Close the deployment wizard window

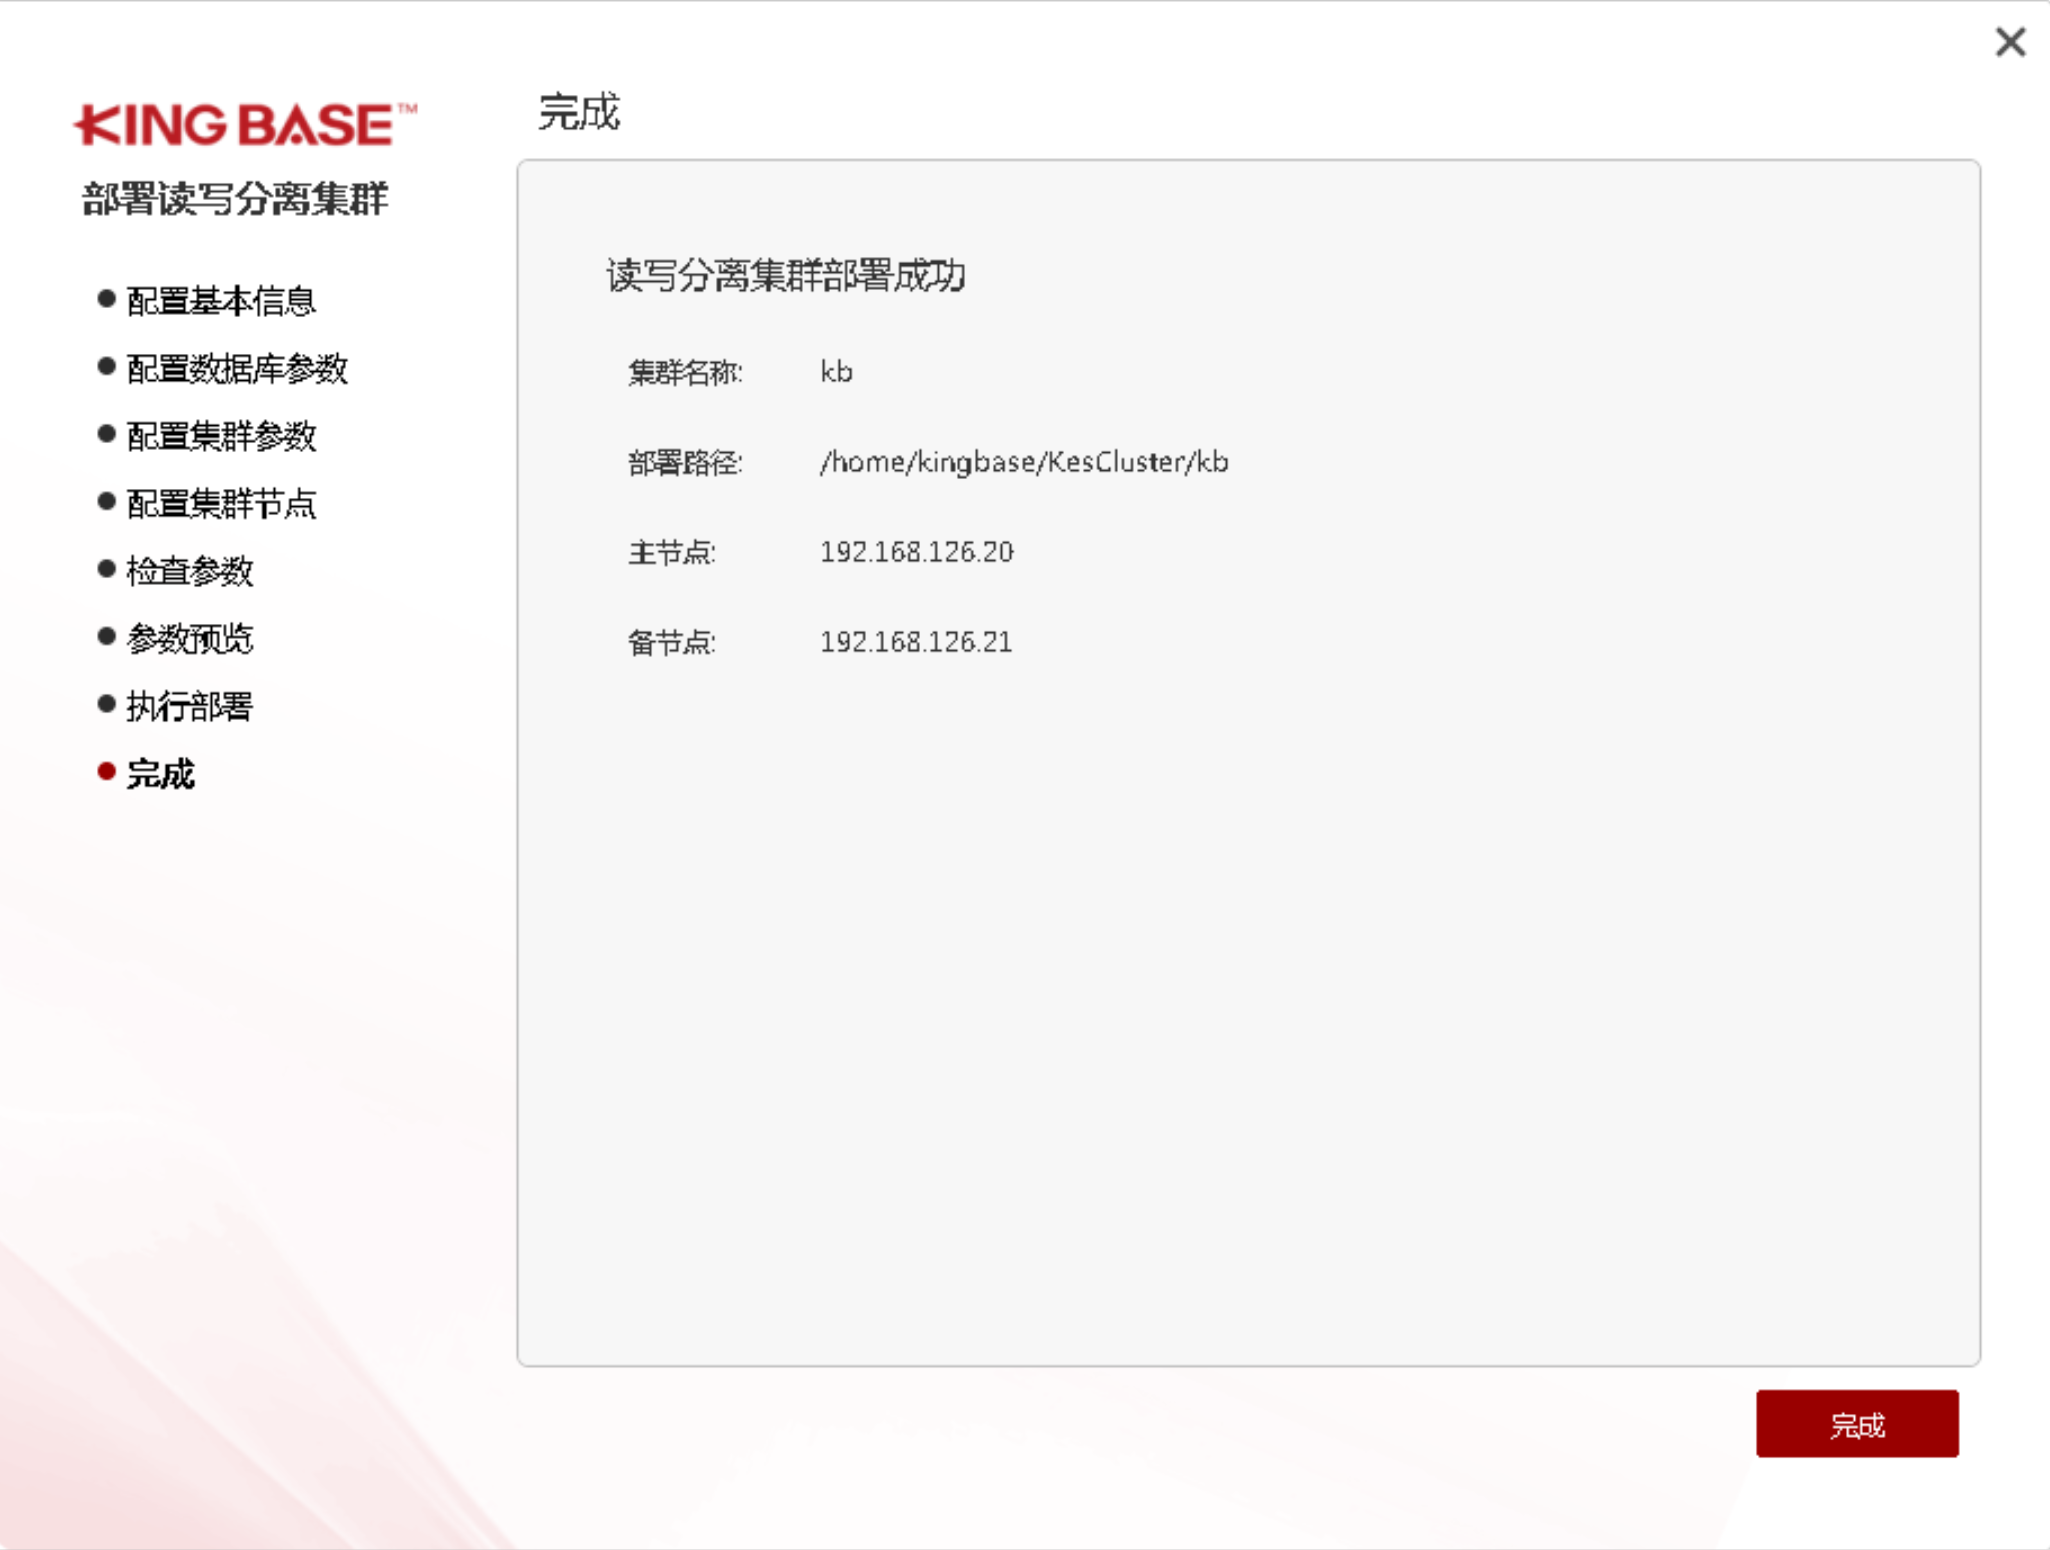point(2010,42)
